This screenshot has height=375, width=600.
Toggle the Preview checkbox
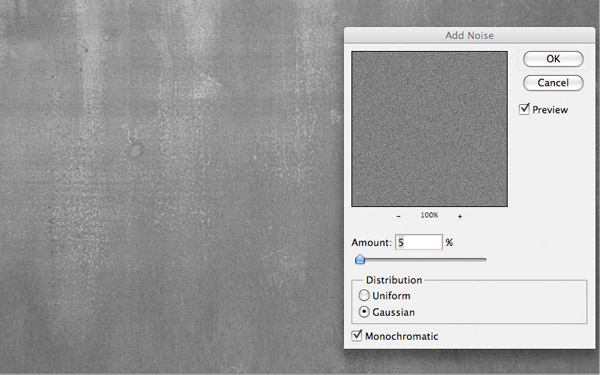click(524, 109)
